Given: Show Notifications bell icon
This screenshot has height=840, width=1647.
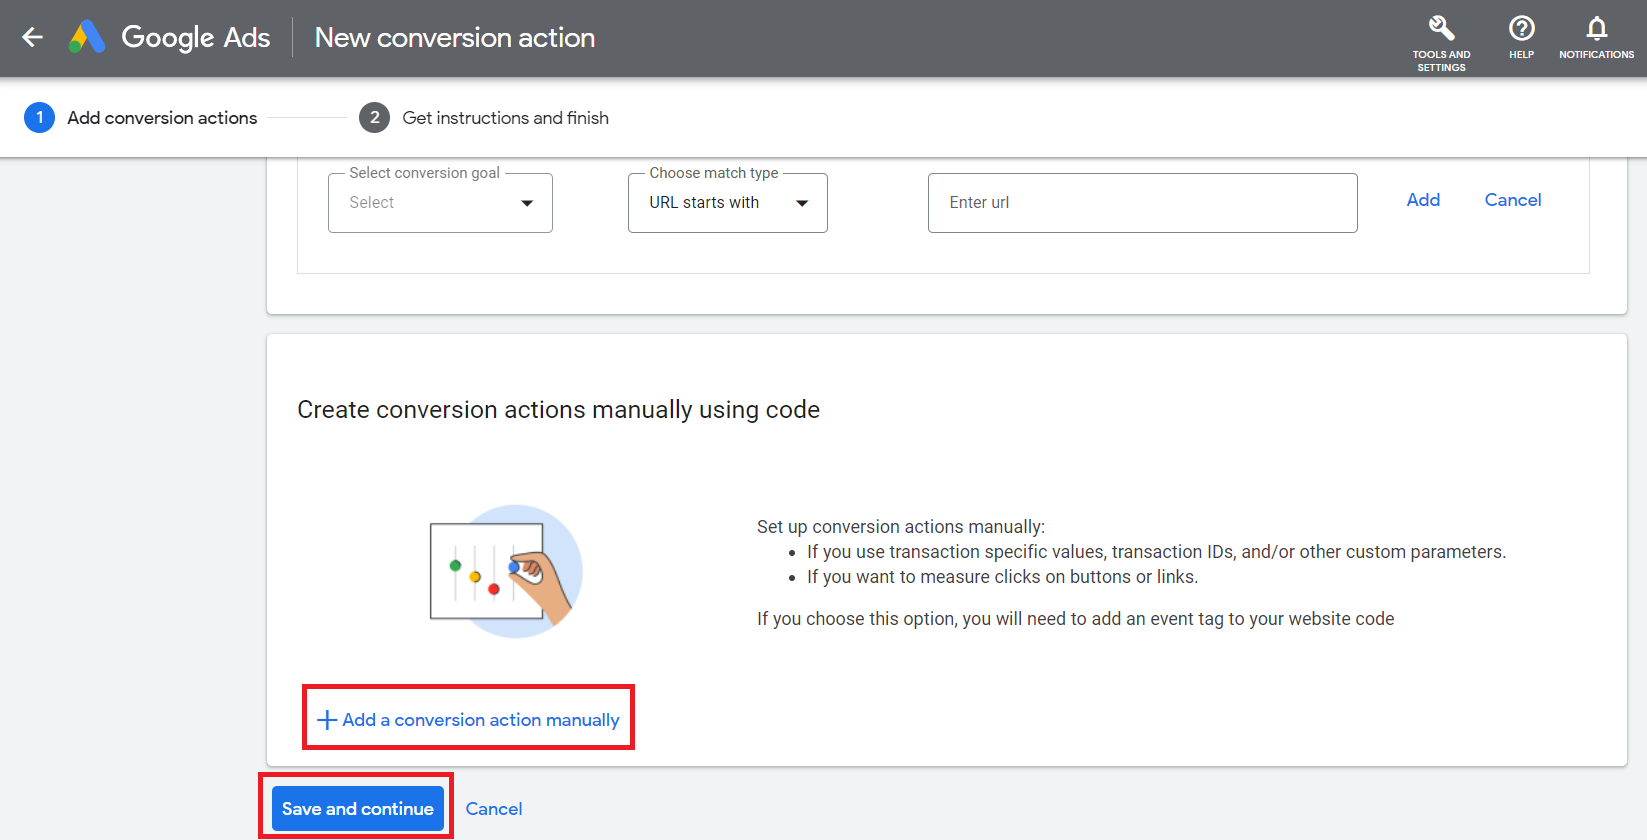Looking at the screenshot, I should 1596,28.
